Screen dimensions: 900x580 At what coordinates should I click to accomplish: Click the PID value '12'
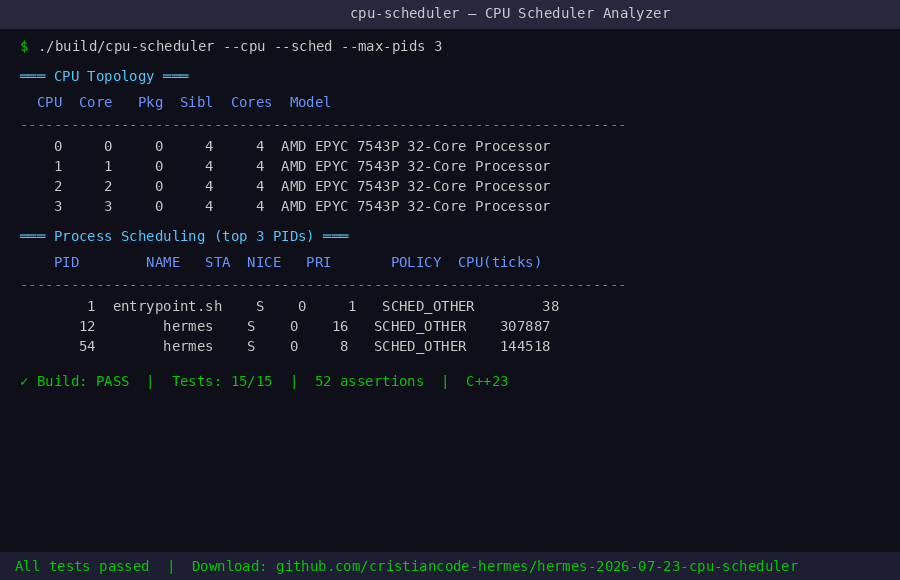(x=87, y=327)
